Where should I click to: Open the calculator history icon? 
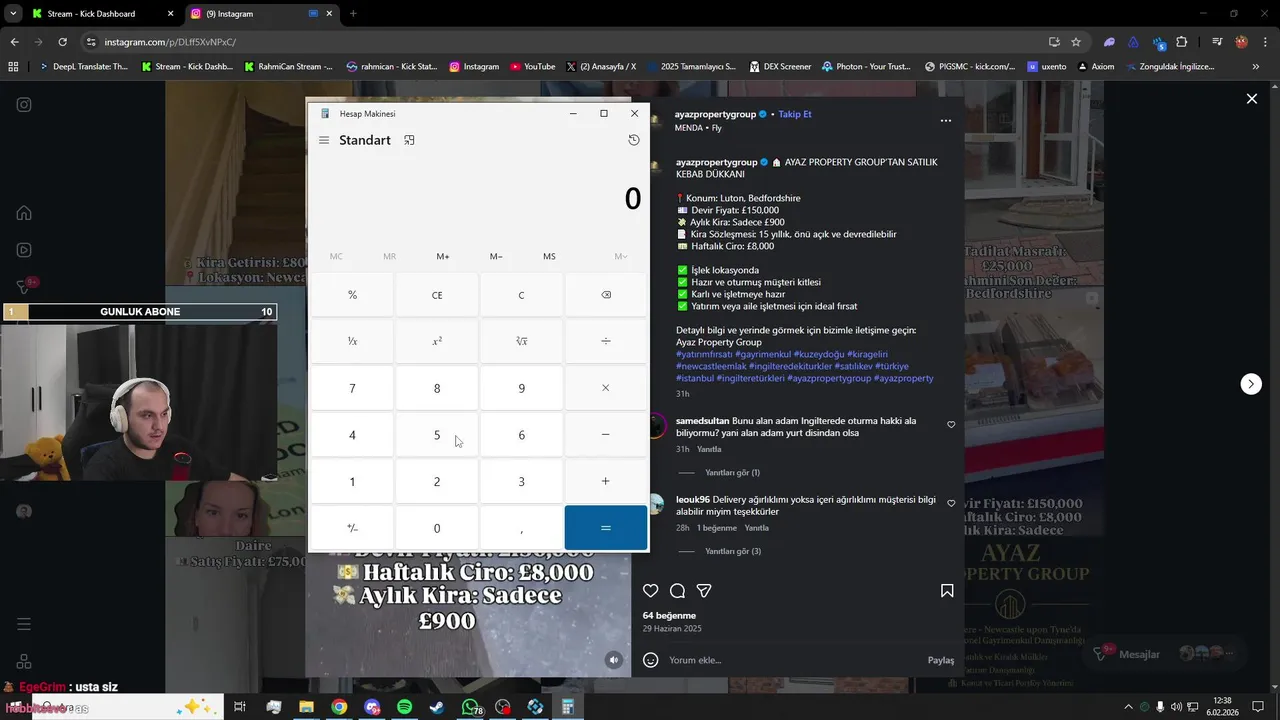click(x=634, y=140)
